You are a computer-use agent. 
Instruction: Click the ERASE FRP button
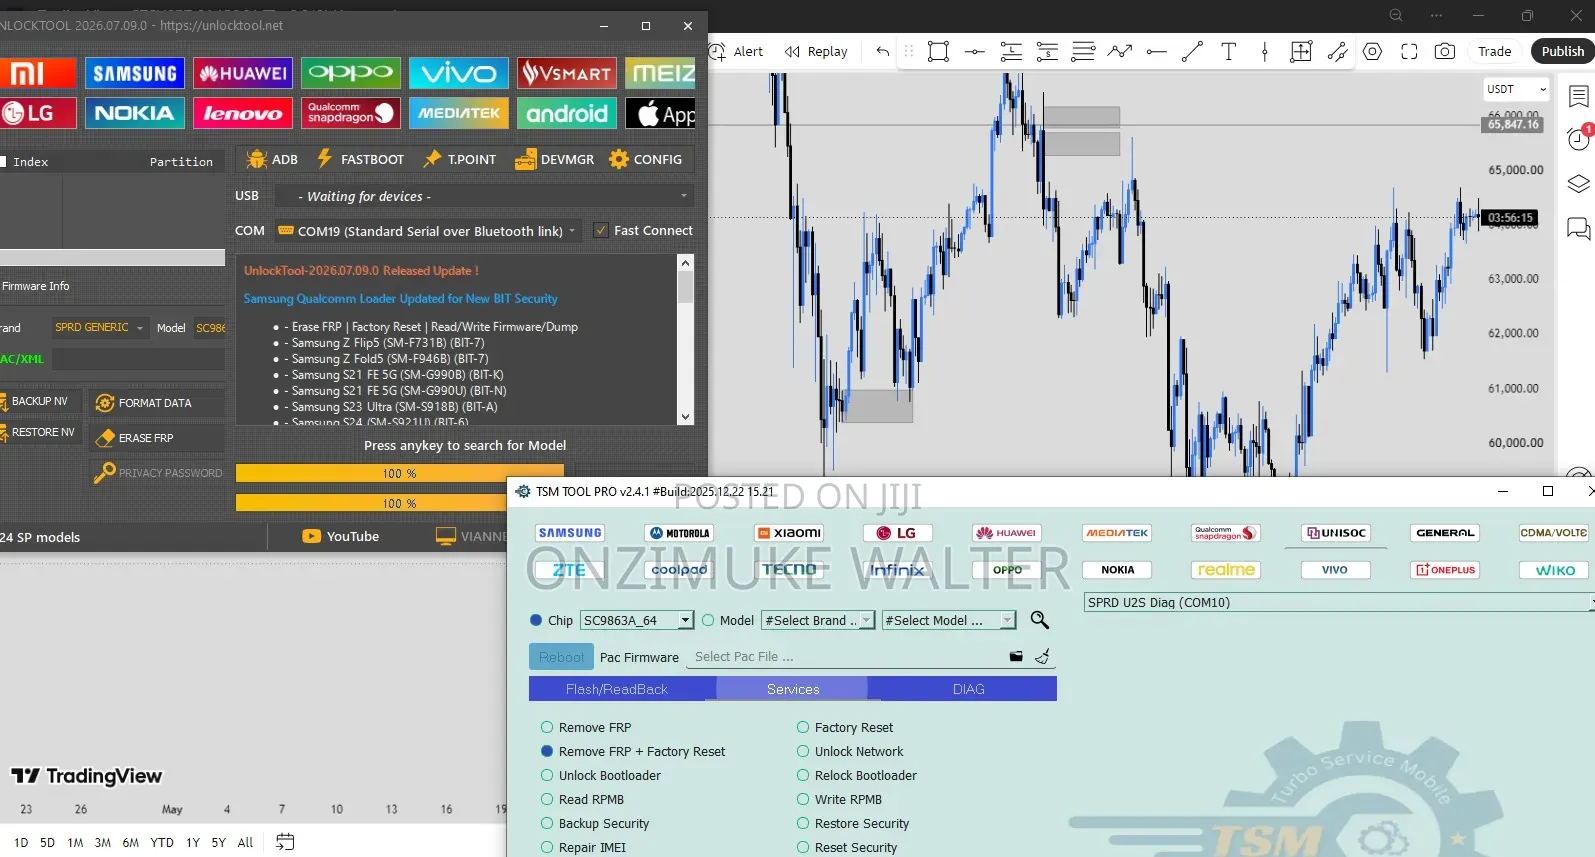(x=157, y=438)
